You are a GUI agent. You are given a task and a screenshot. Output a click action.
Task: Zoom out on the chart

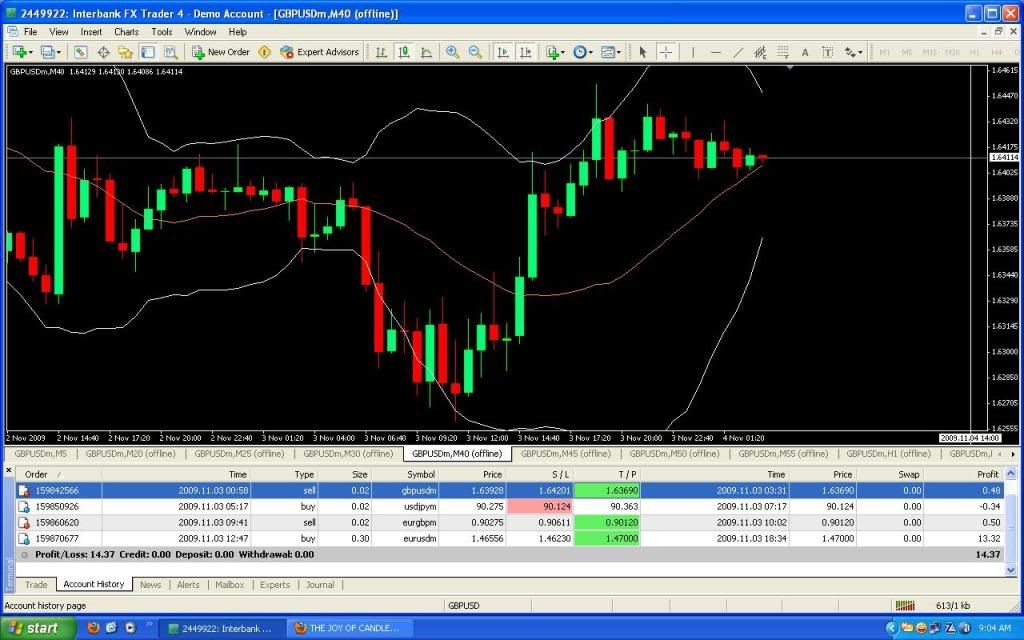pos(475,52)
